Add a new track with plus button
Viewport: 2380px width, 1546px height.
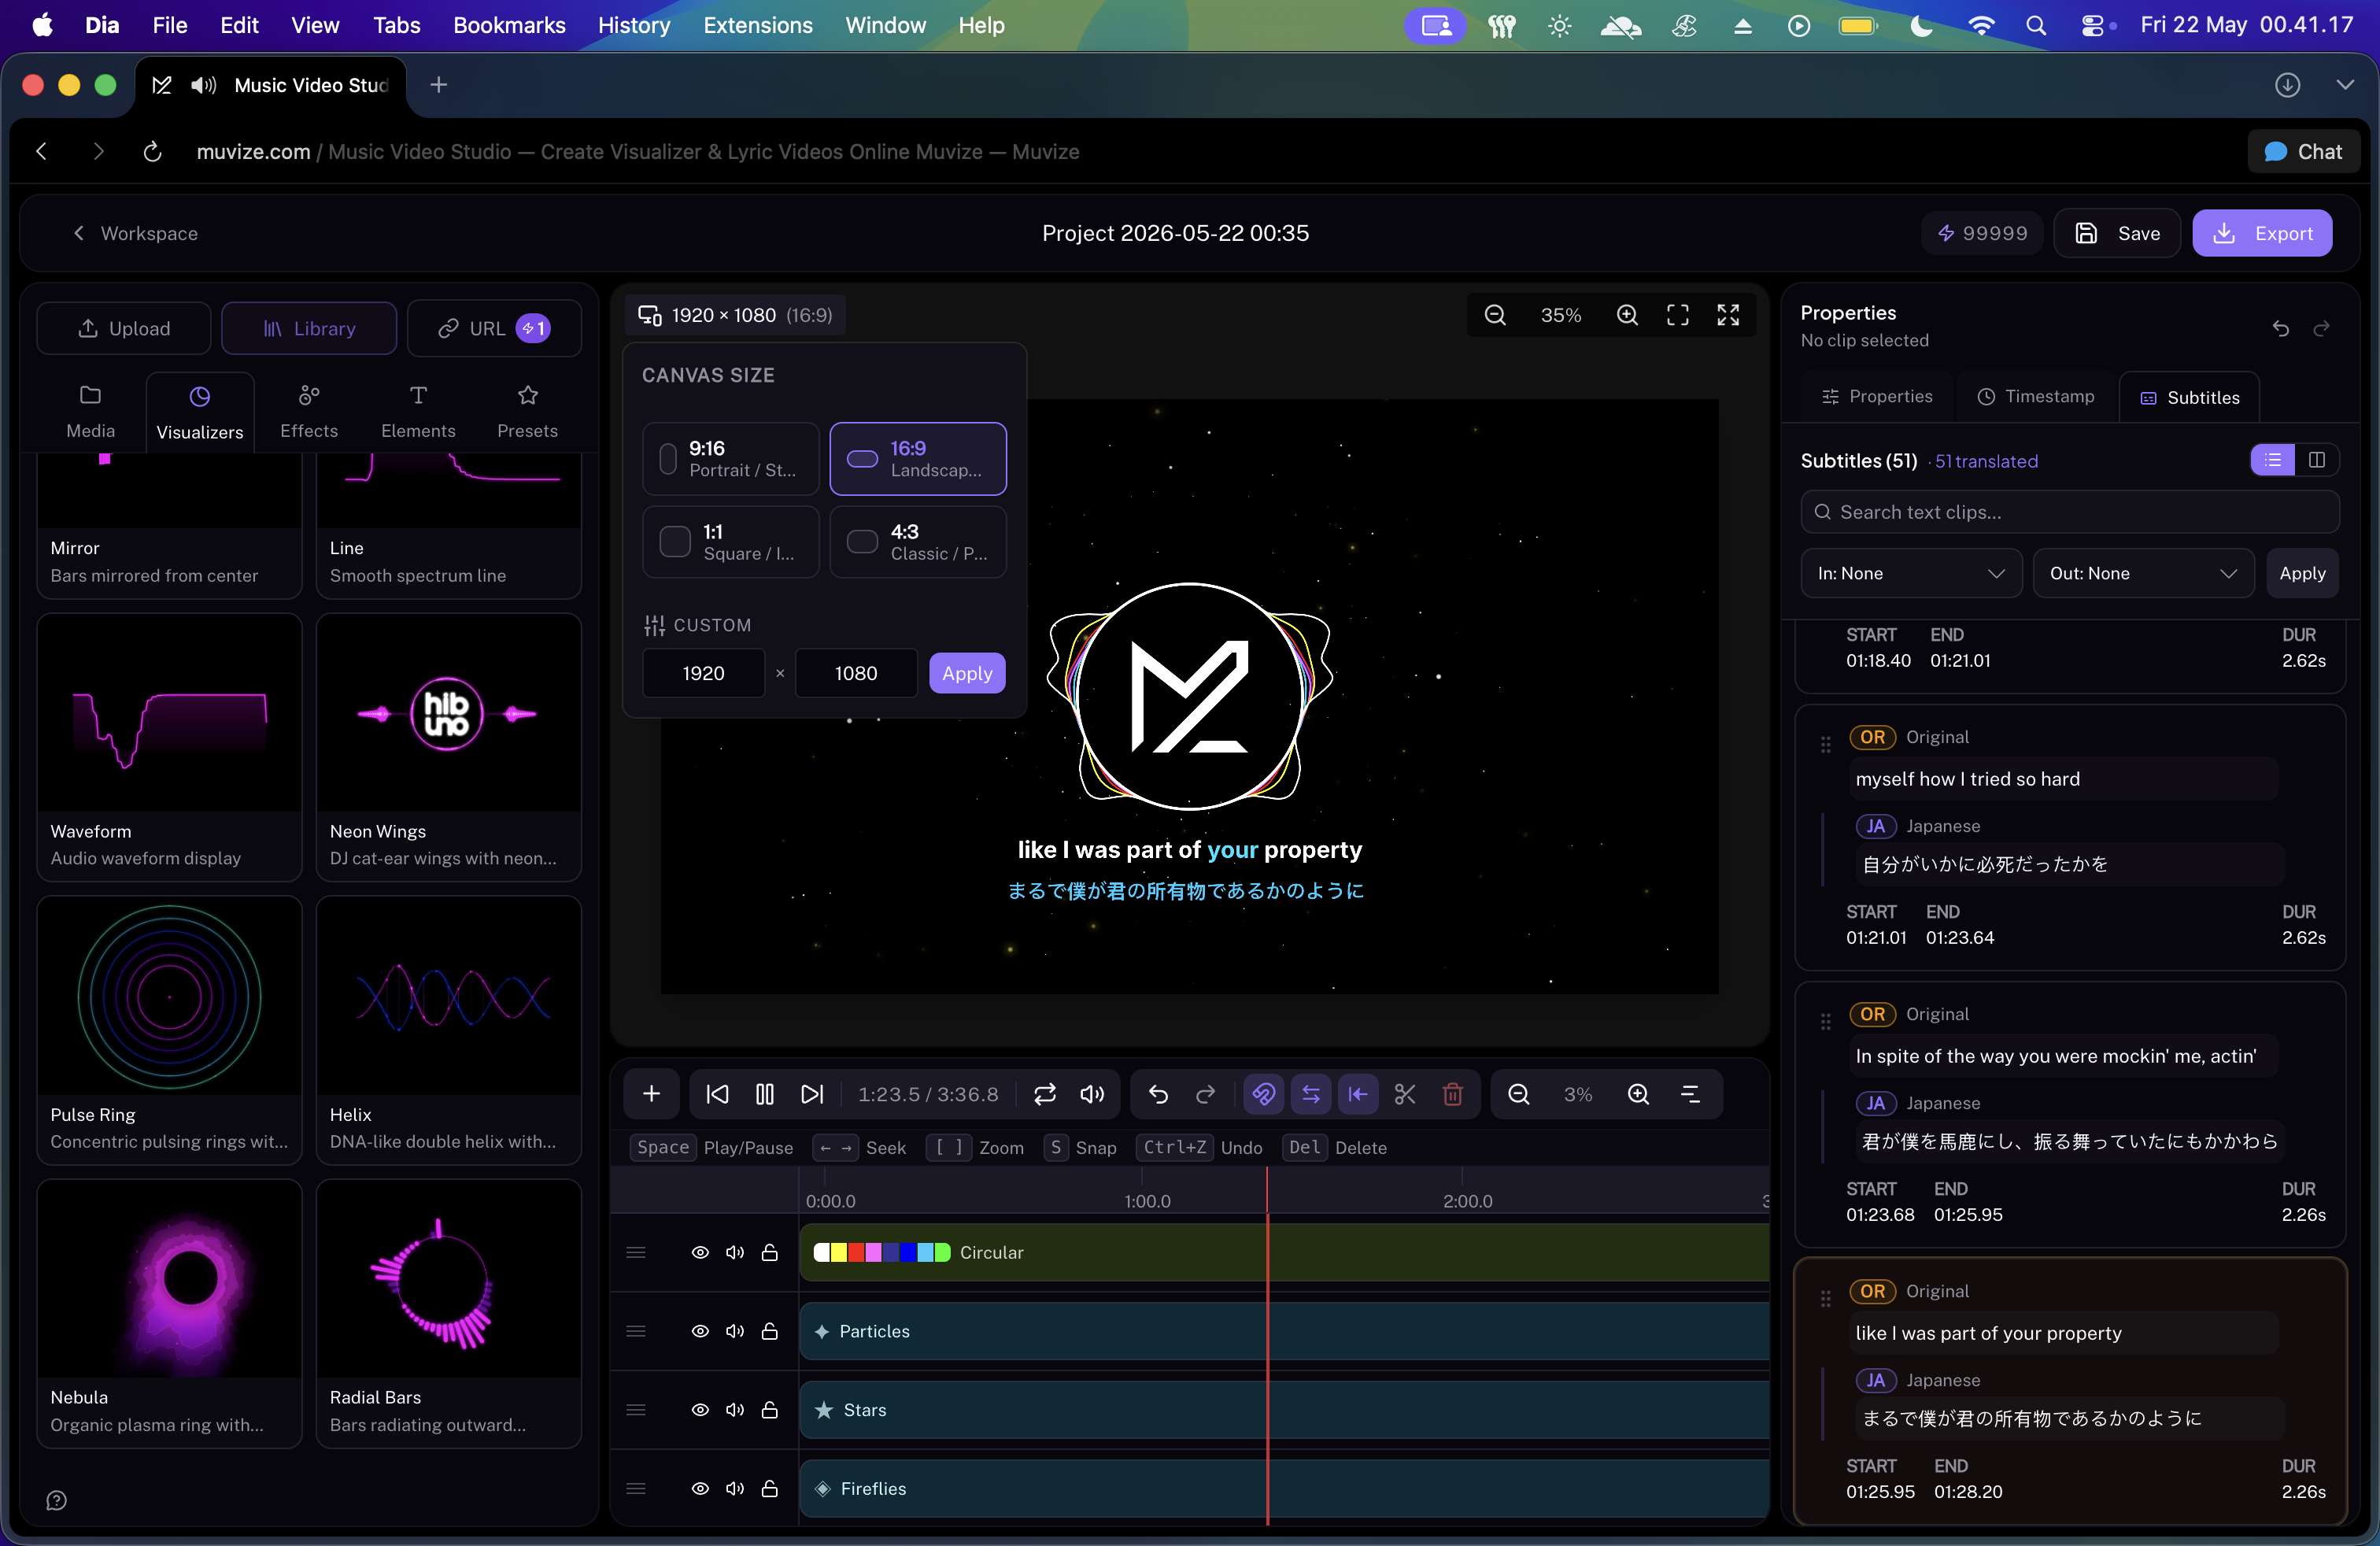point(651,1094)
